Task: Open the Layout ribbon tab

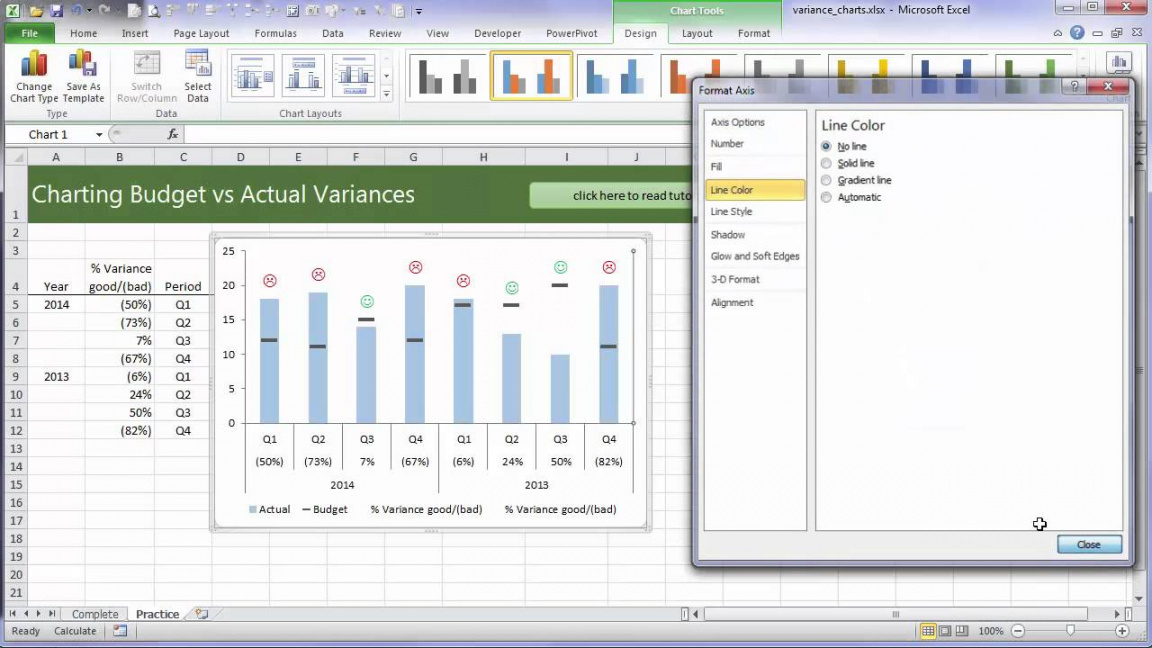Action: [x=697, y=33]
